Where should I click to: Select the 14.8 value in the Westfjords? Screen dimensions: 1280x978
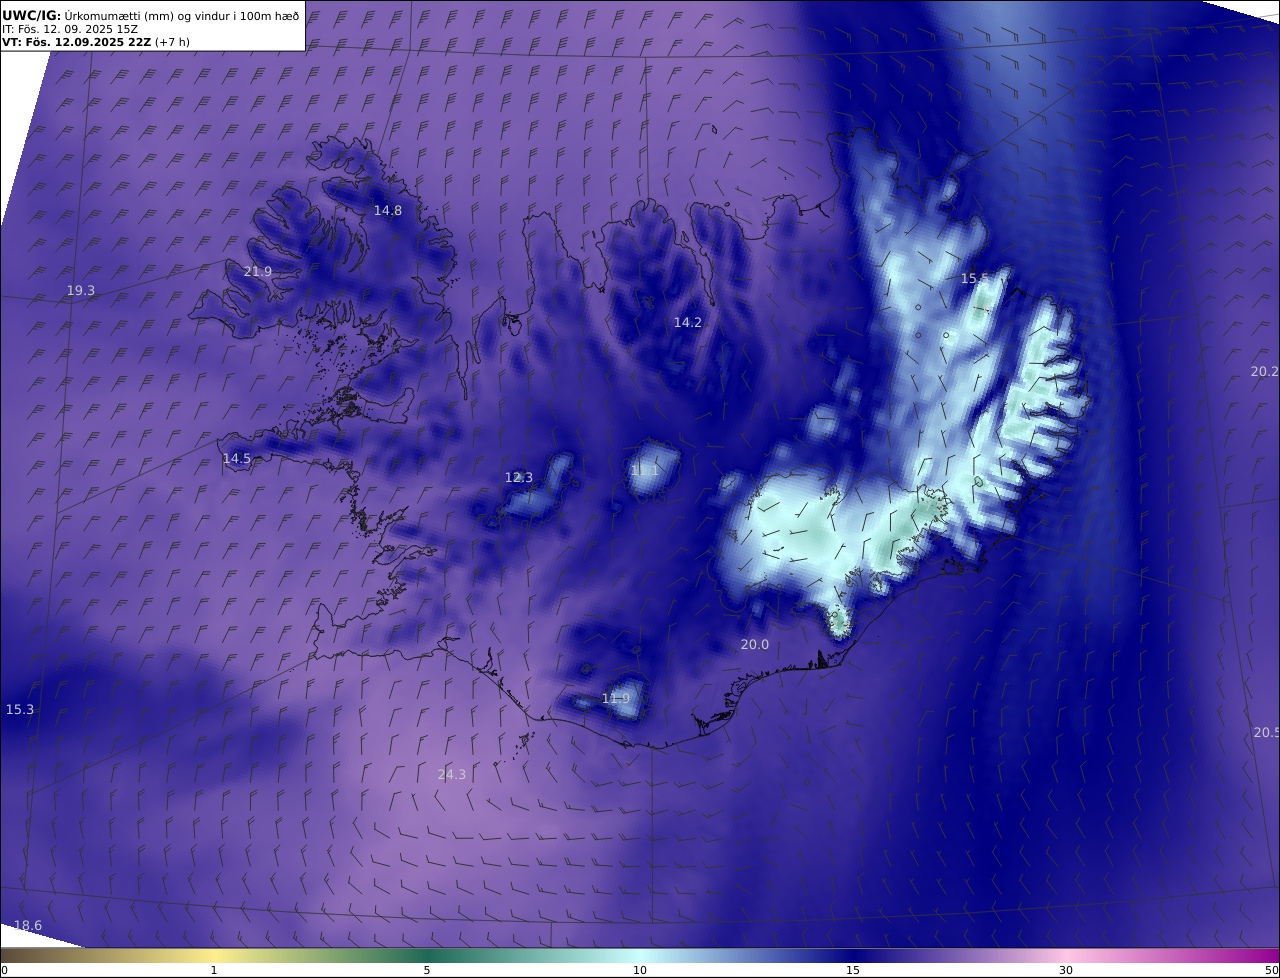(388, 210)
